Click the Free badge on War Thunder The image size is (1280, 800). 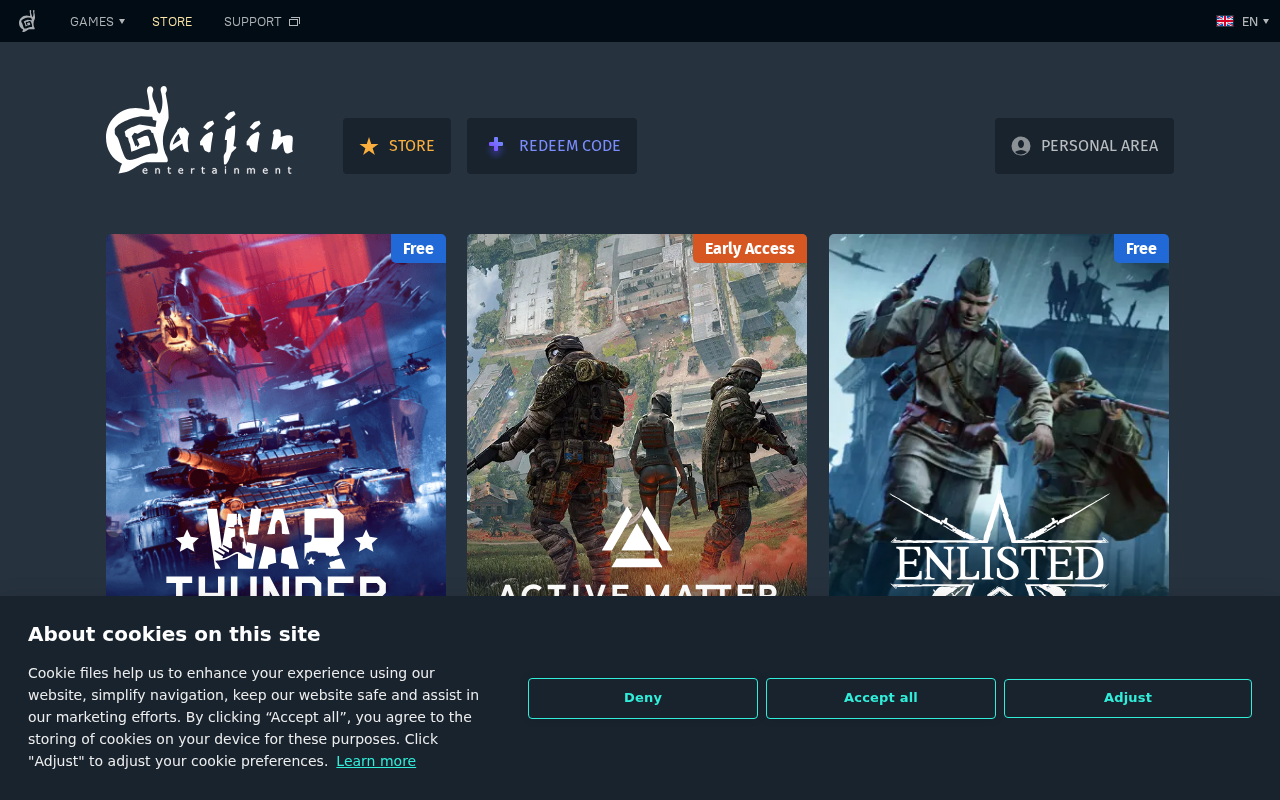pyautogui.click(x=418, y=249)
